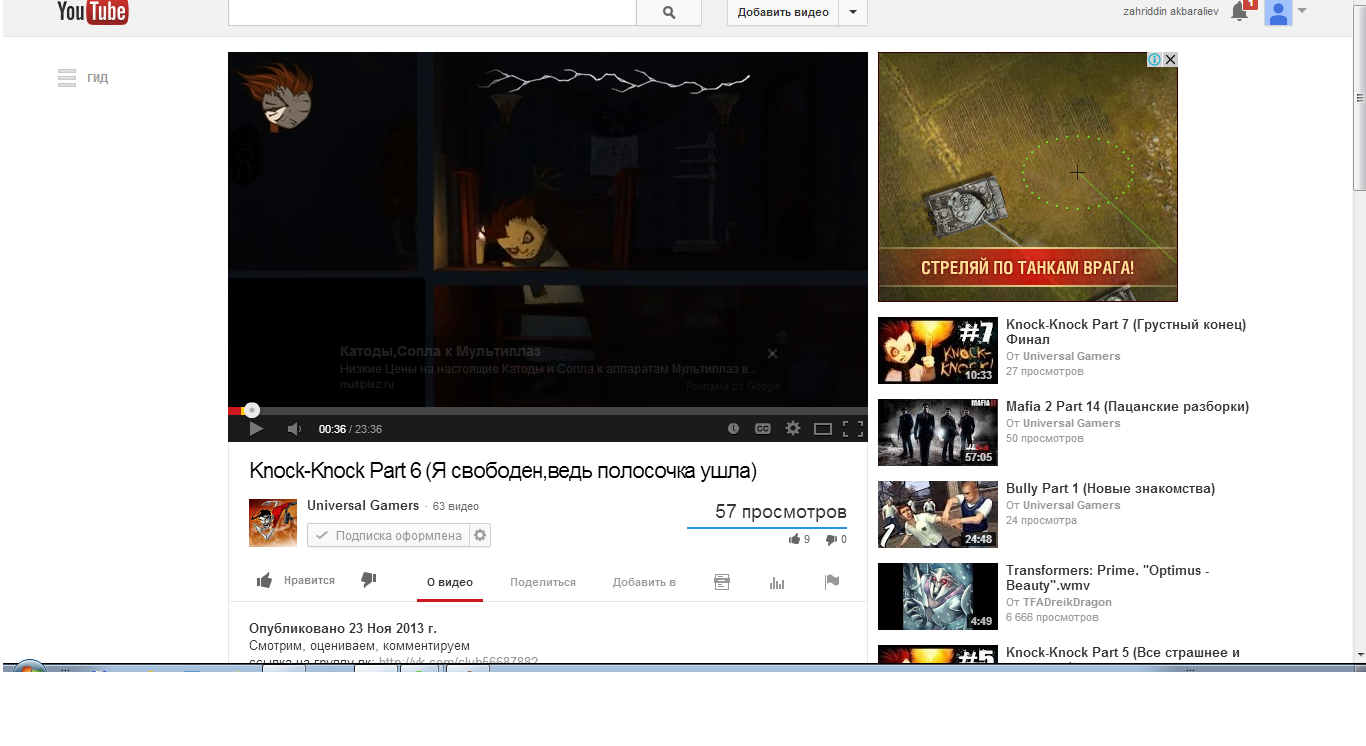Click the 63 видео link
Image resolution: width=1366 pixels, height=746 pixels.
coord(456,507)
